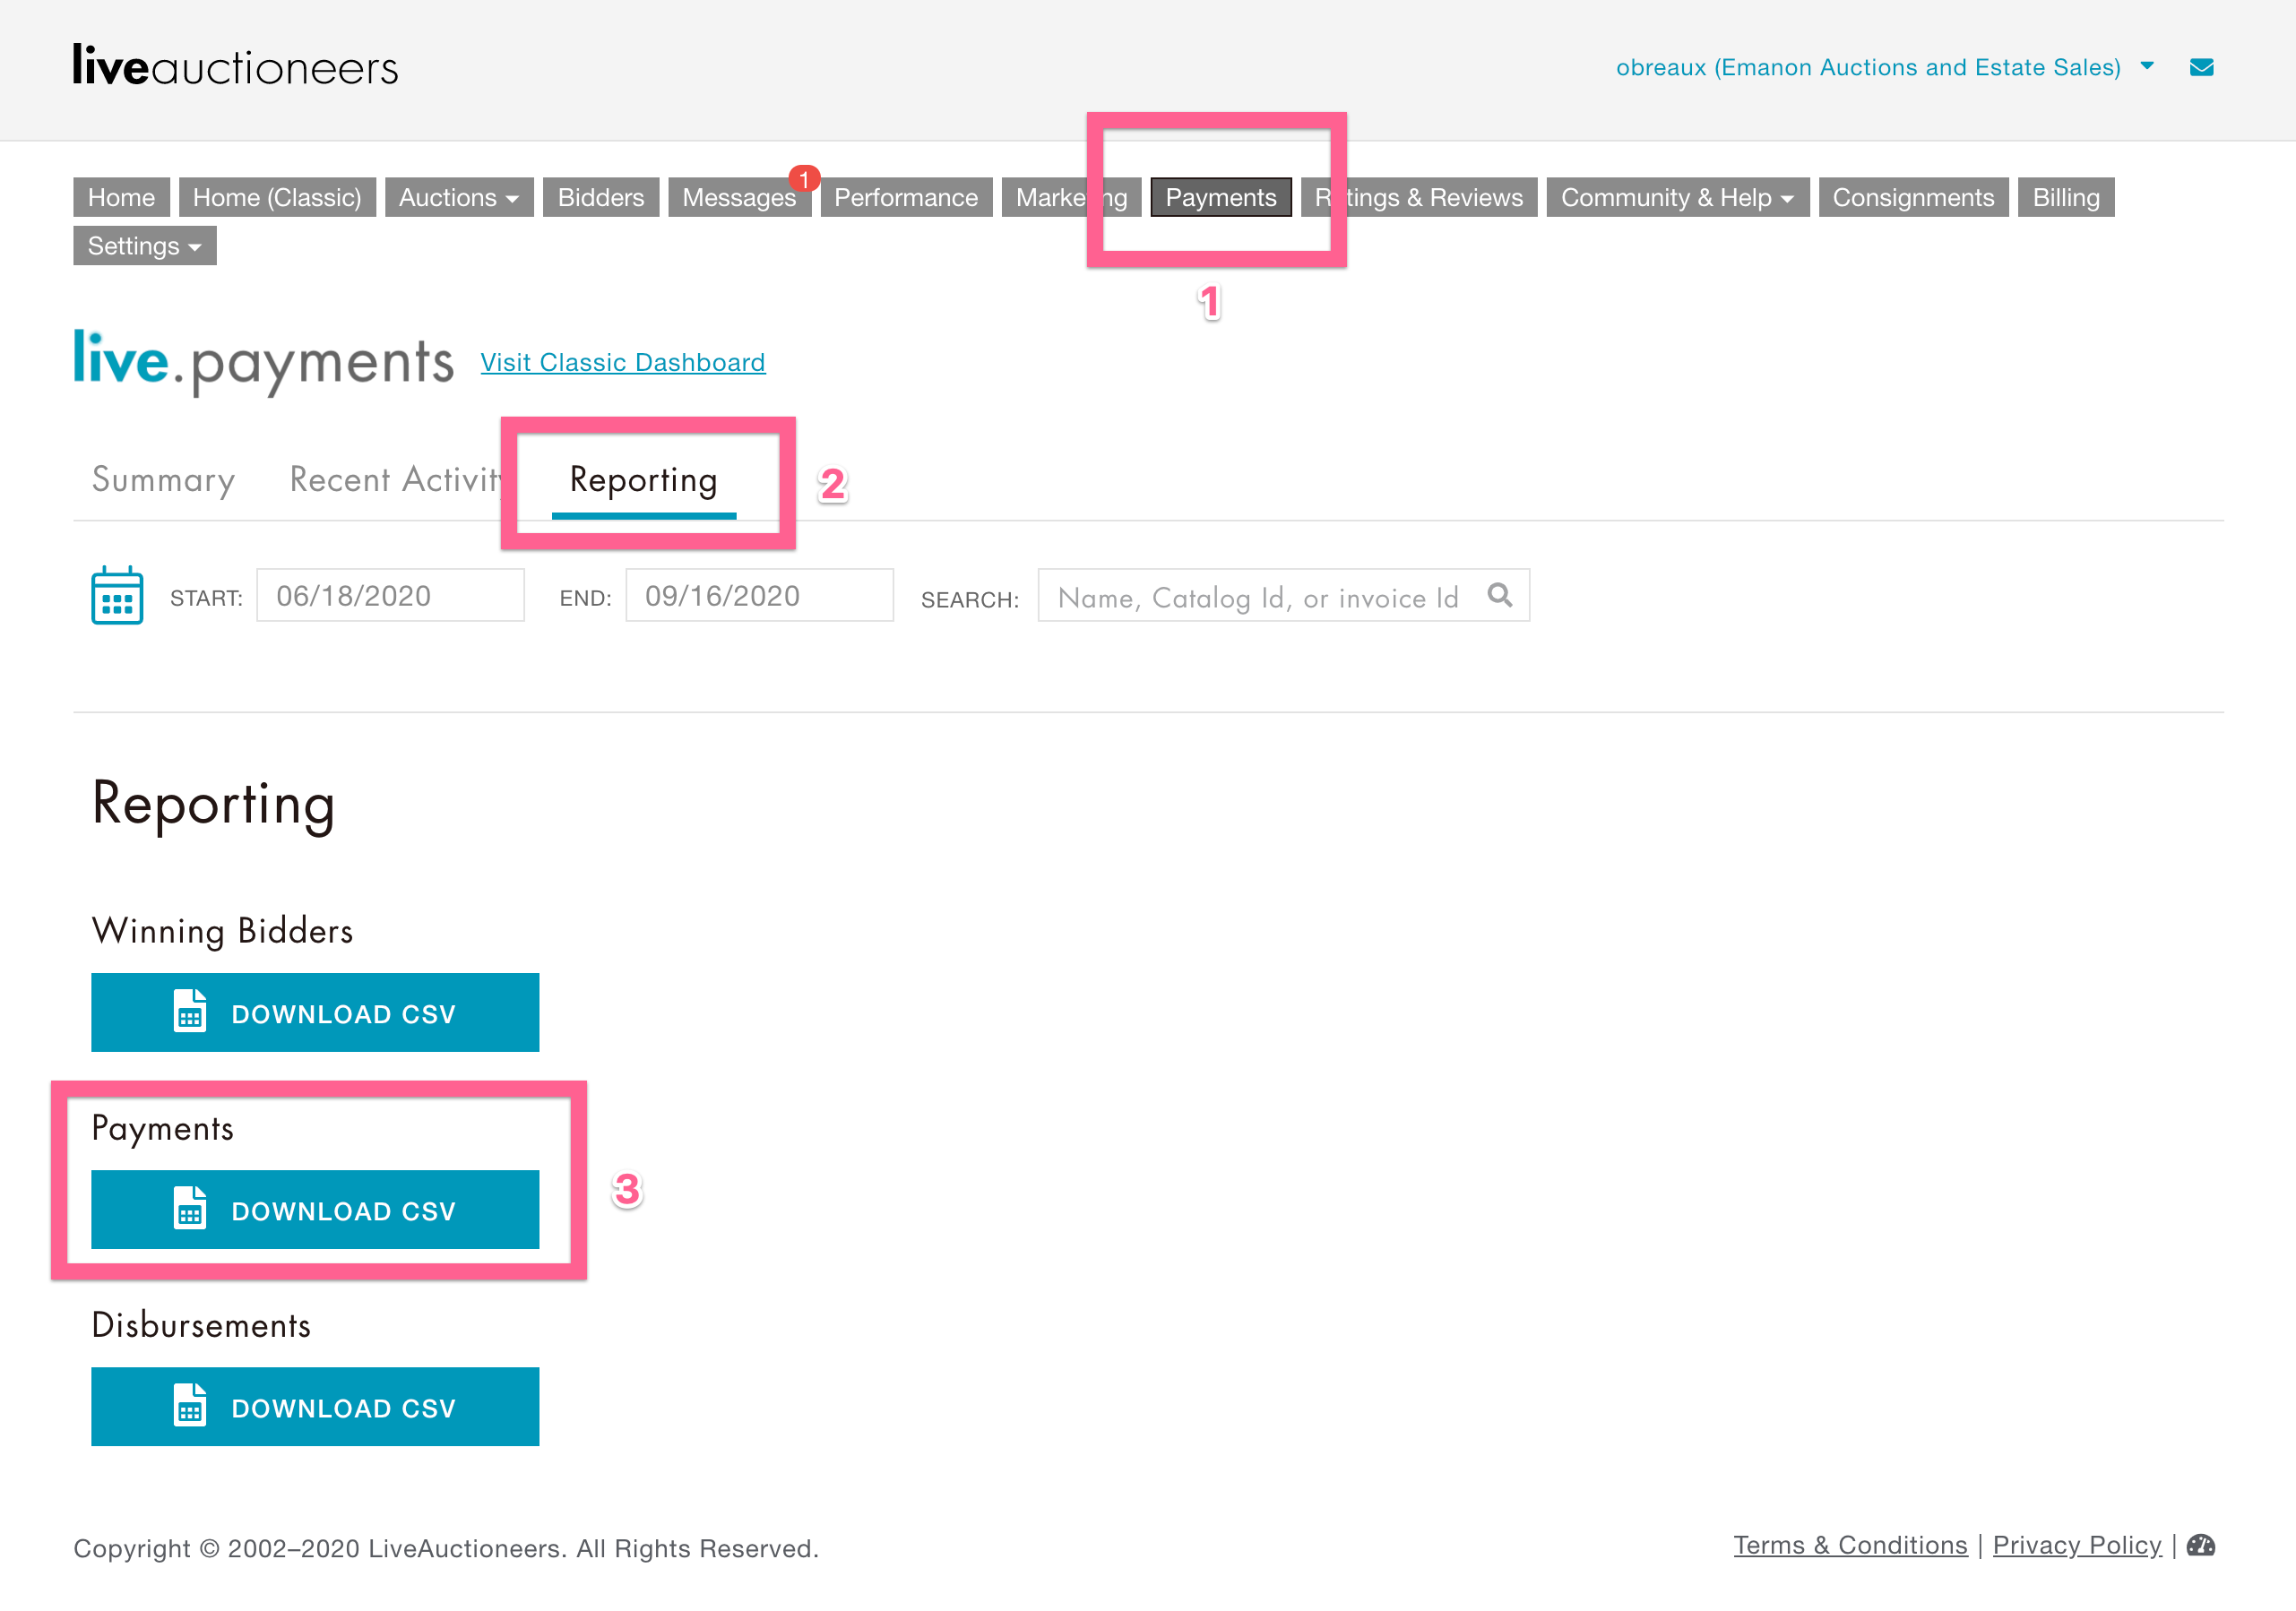2296x1611 pixels.
Task: Switch to the Summary tab
Action: coord(163,480)
